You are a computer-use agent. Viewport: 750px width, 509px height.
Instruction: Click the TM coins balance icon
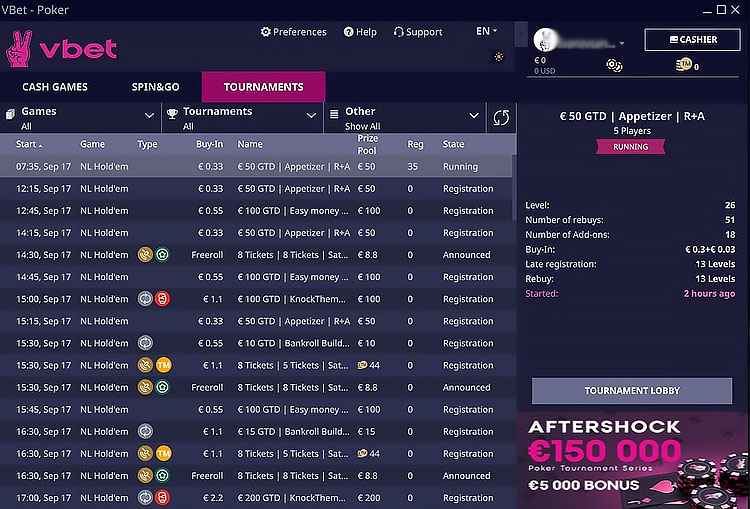684,65
